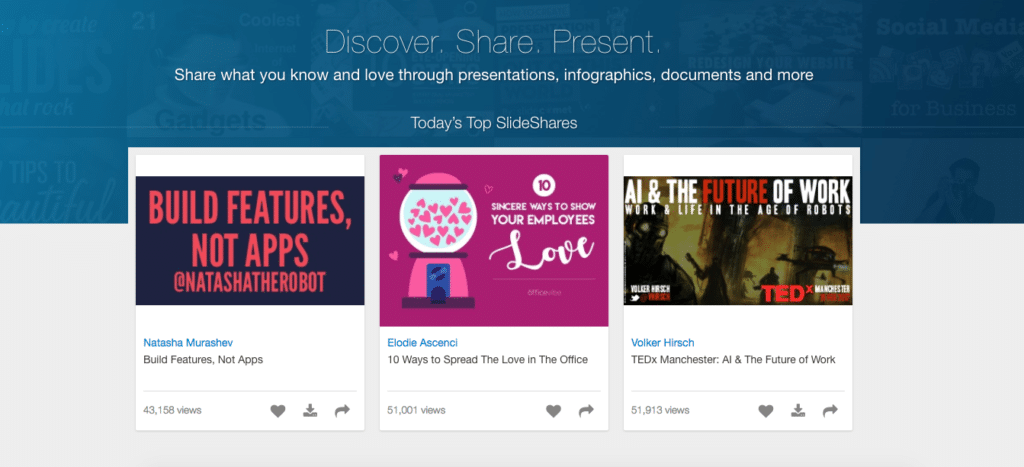This screenshot has height=467, width=1024.
Task: Click the 51,001 views count
Action: point(416,410)
